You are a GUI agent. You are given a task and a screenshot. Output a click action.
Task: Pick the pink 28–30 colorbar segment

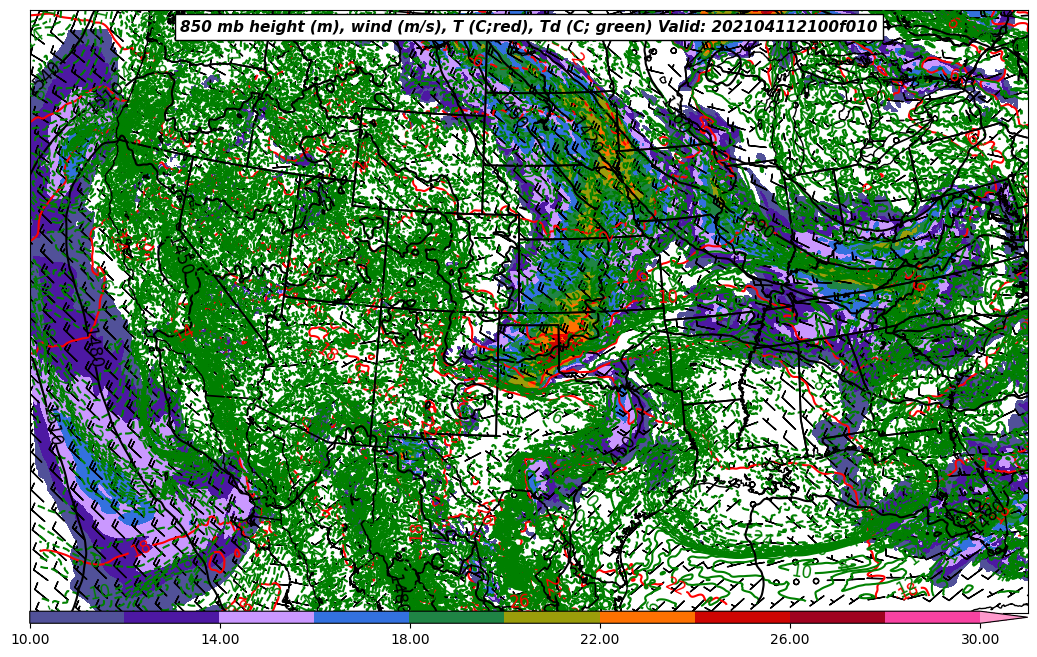(932, 618)
